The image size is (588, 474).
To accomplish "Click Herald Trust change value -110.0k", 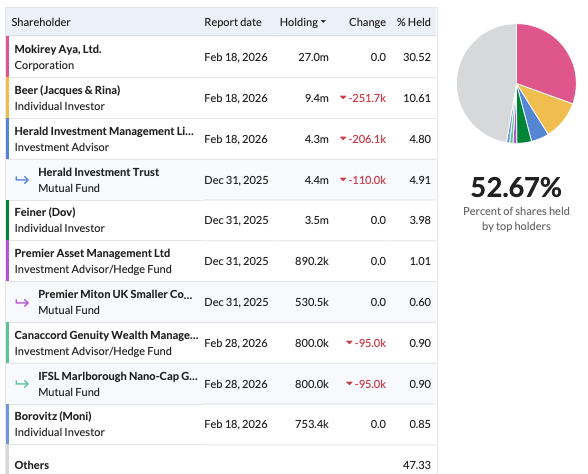I will (x=363, y=180).
